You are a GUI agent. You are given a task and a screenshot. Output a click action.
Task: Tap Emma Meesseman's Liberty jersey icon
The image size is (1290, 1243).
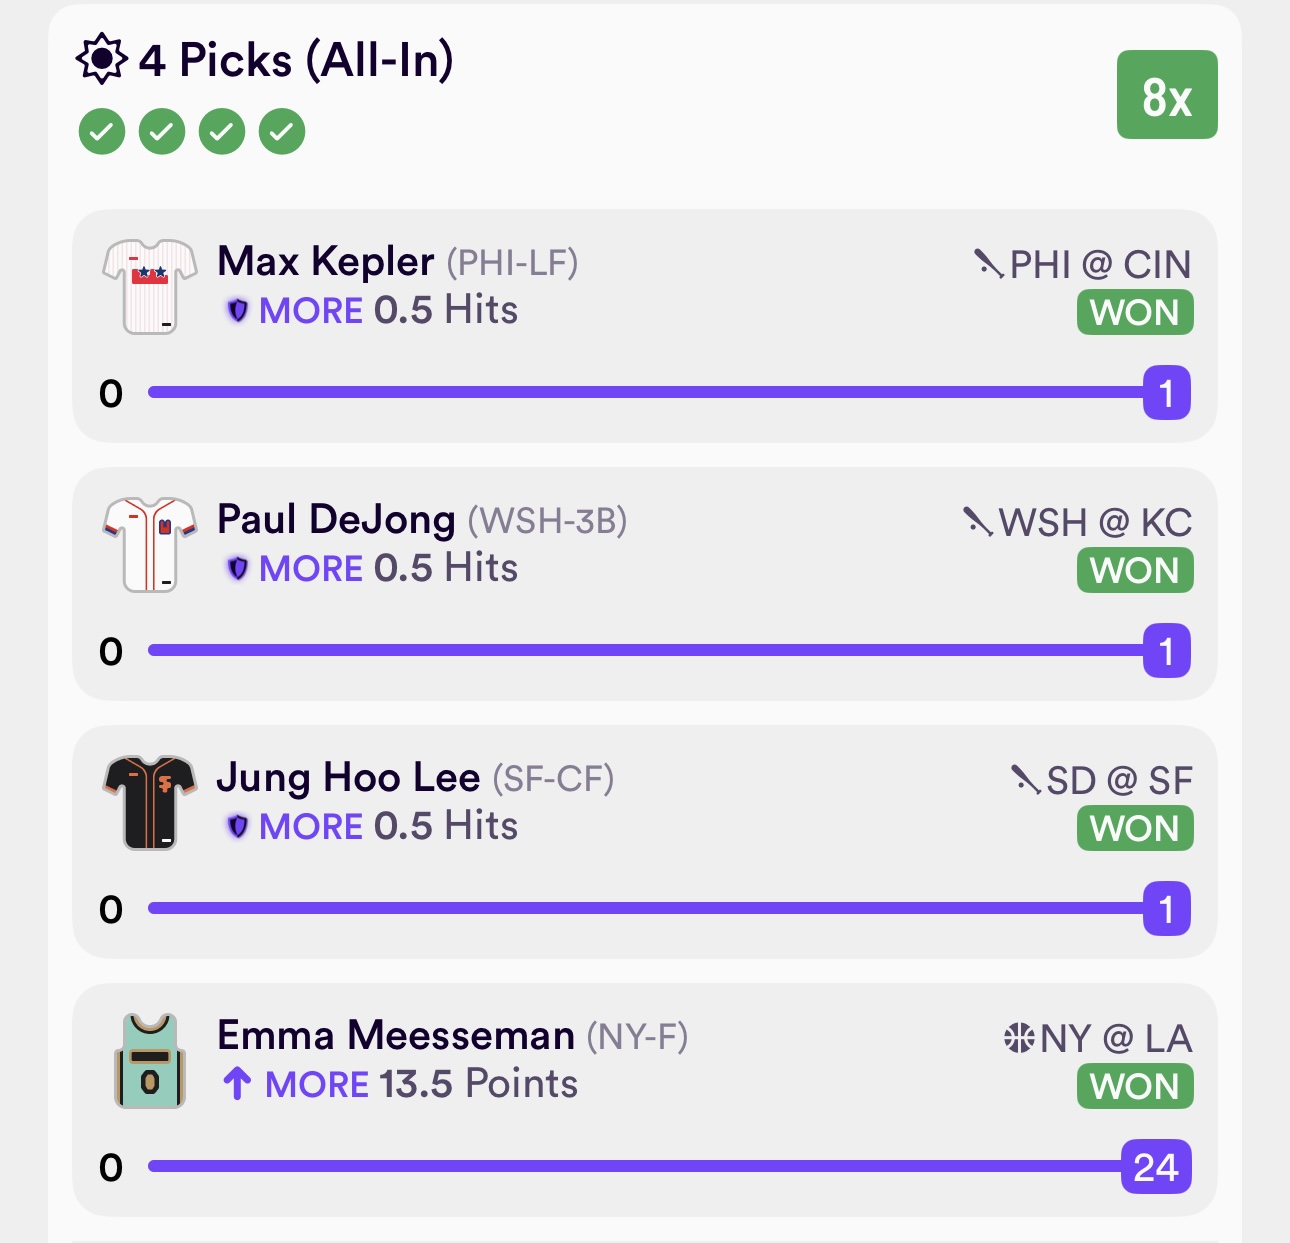pyautogui.click(x=150, y=1061)
